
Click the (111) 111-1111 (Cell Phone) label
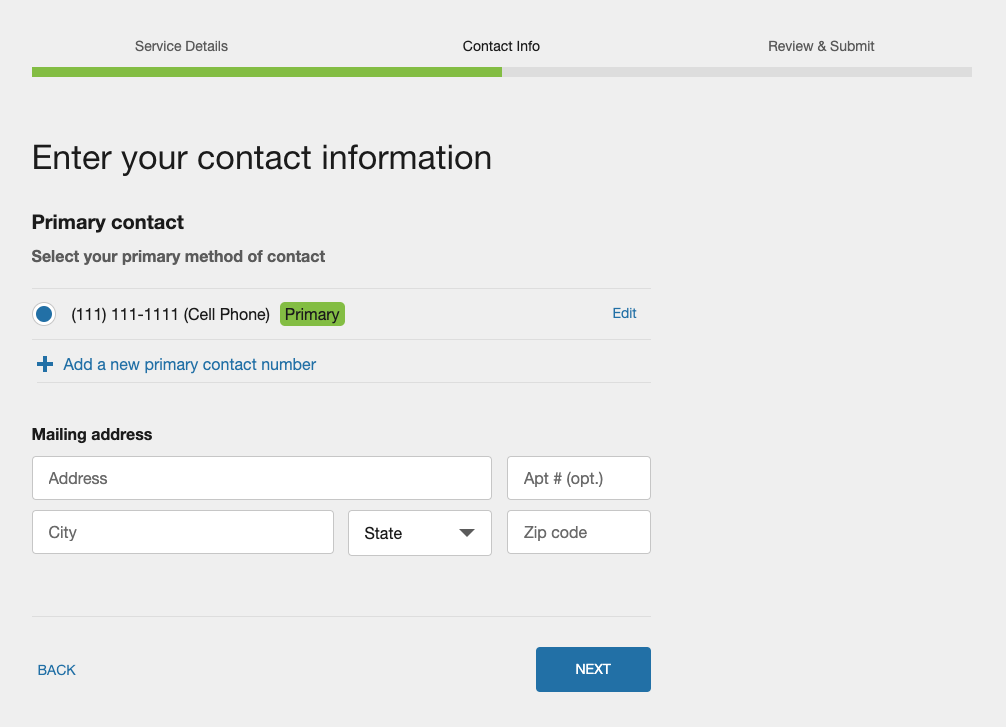pos(170,314)
